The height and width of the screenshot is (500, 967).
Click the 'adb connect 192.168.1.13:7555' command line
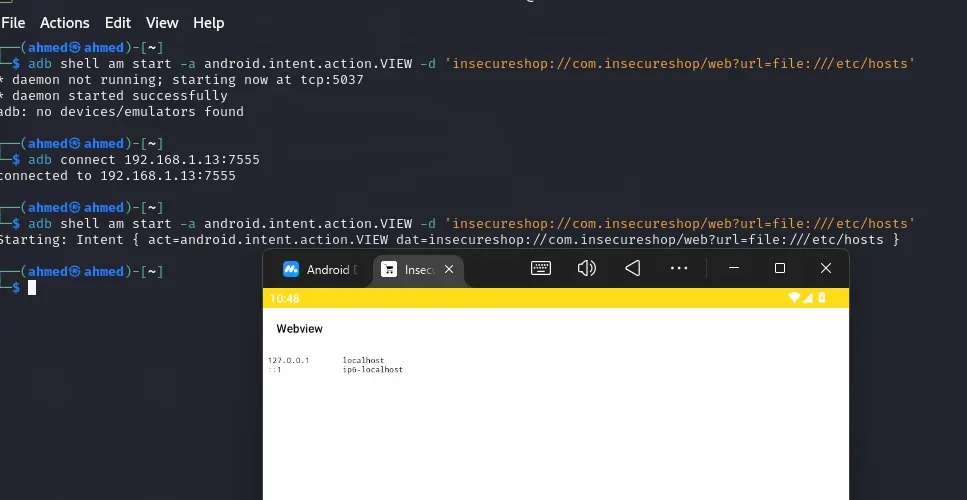coord(144,160)
